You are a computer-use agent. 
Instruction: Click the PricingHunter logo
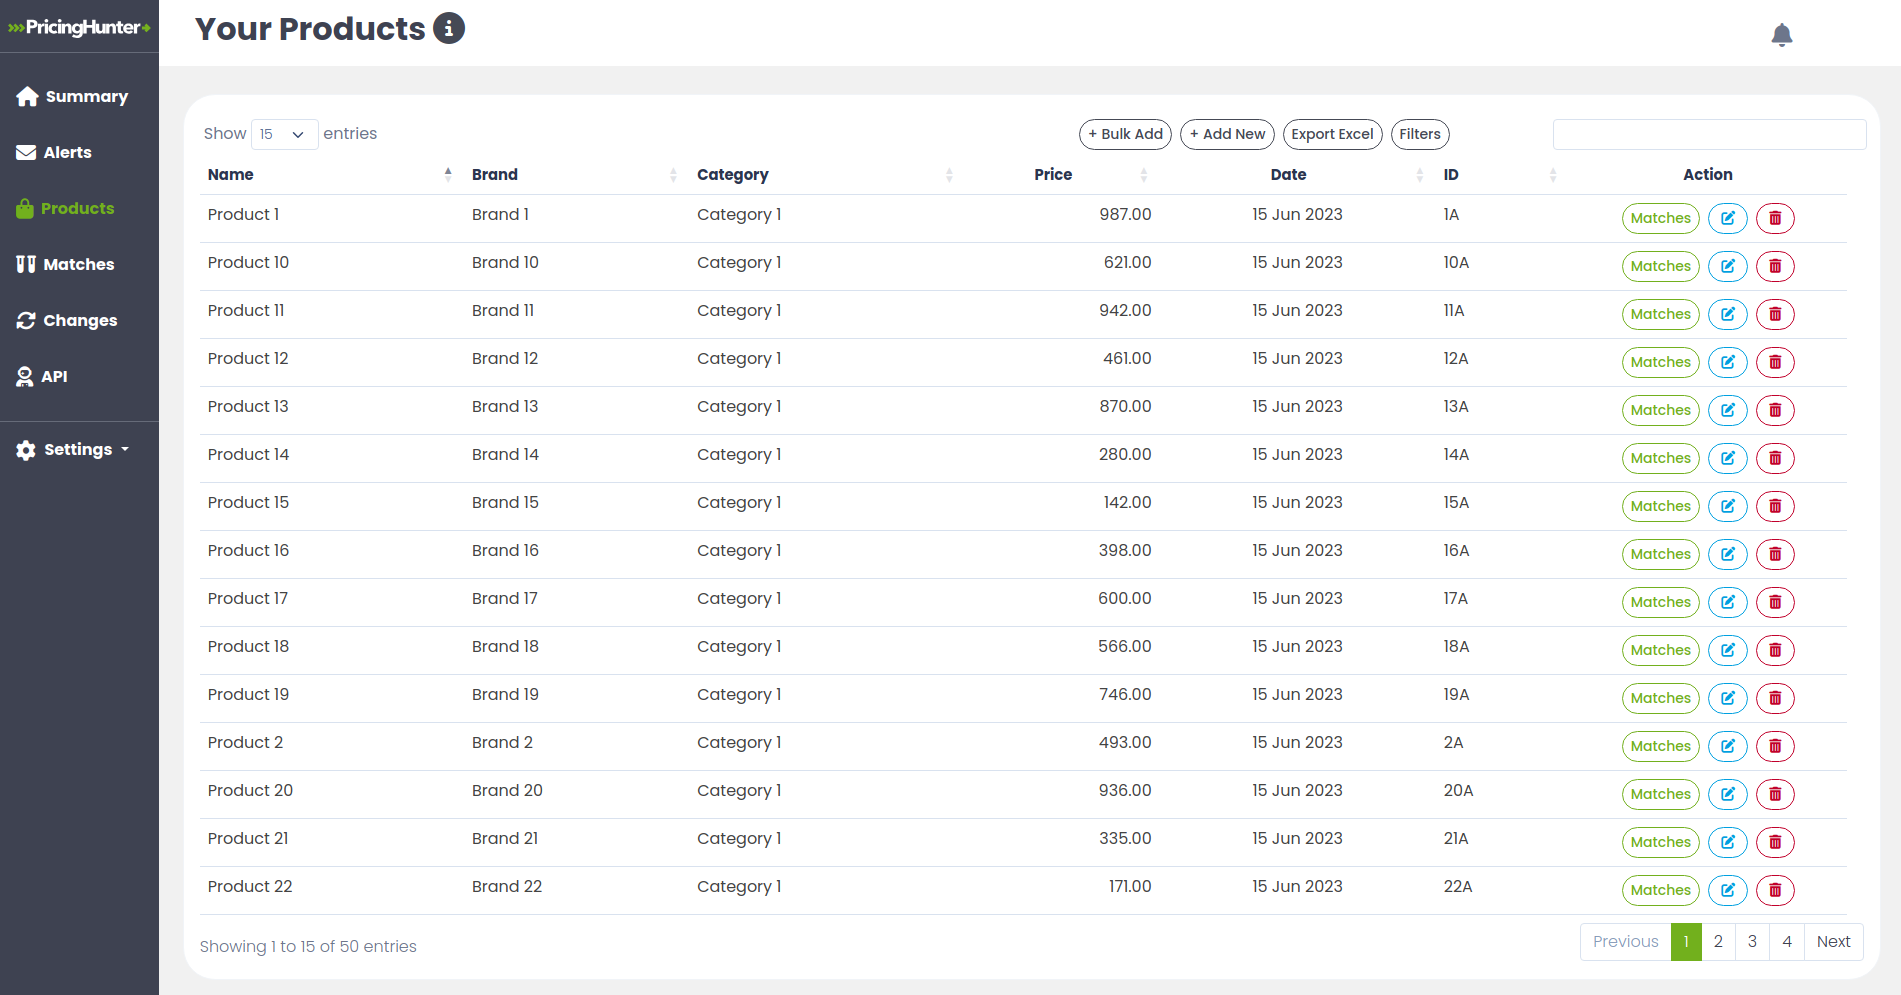tap(79, 27)
